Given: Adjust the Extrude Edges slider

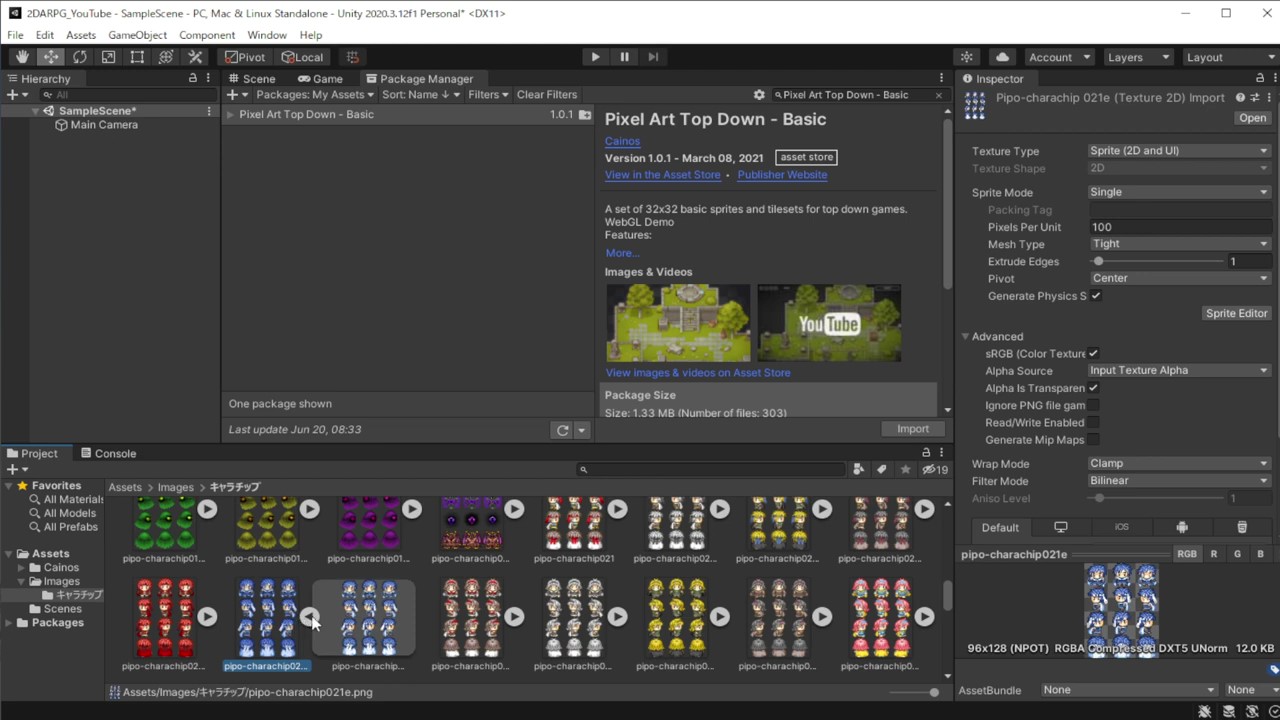Looking at the screenshot, I should [x=1158, y=261].
